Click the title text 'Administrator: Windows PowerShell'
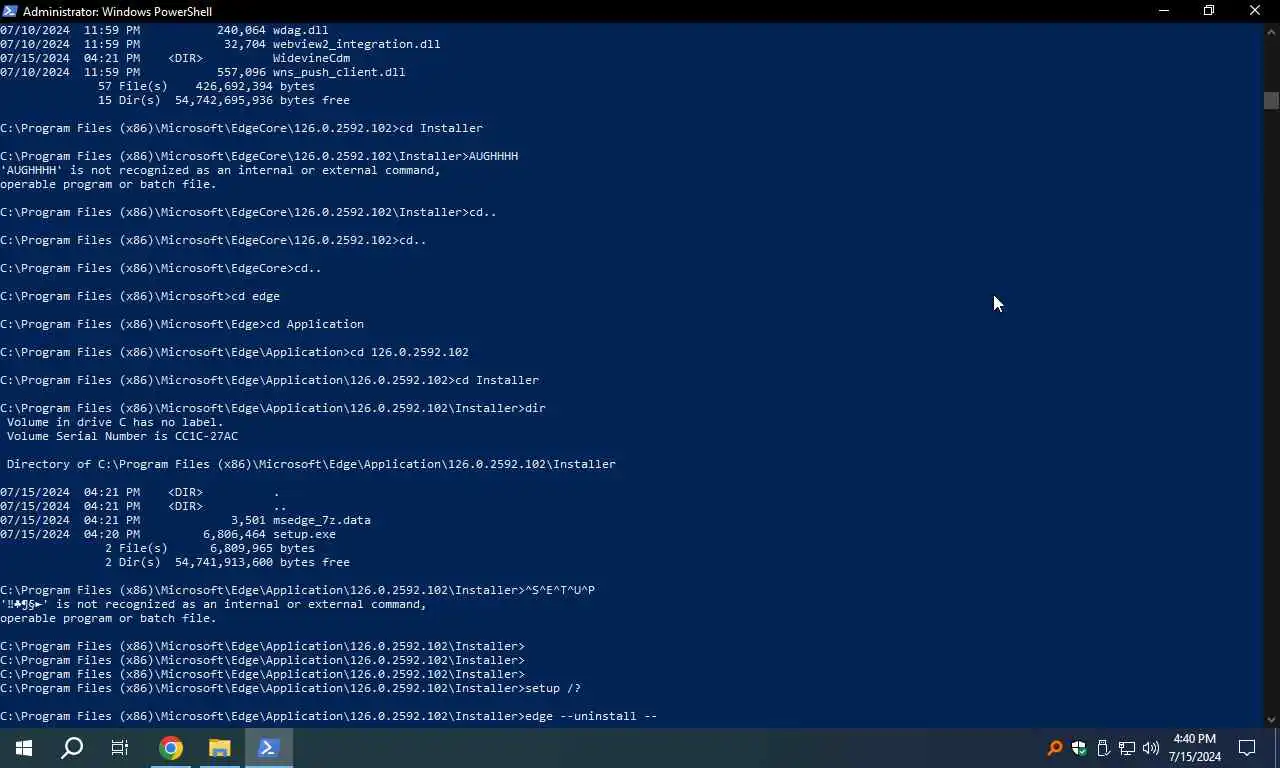Image resolution: width=1280 pixels, height=768 pixels. point(117,11)
